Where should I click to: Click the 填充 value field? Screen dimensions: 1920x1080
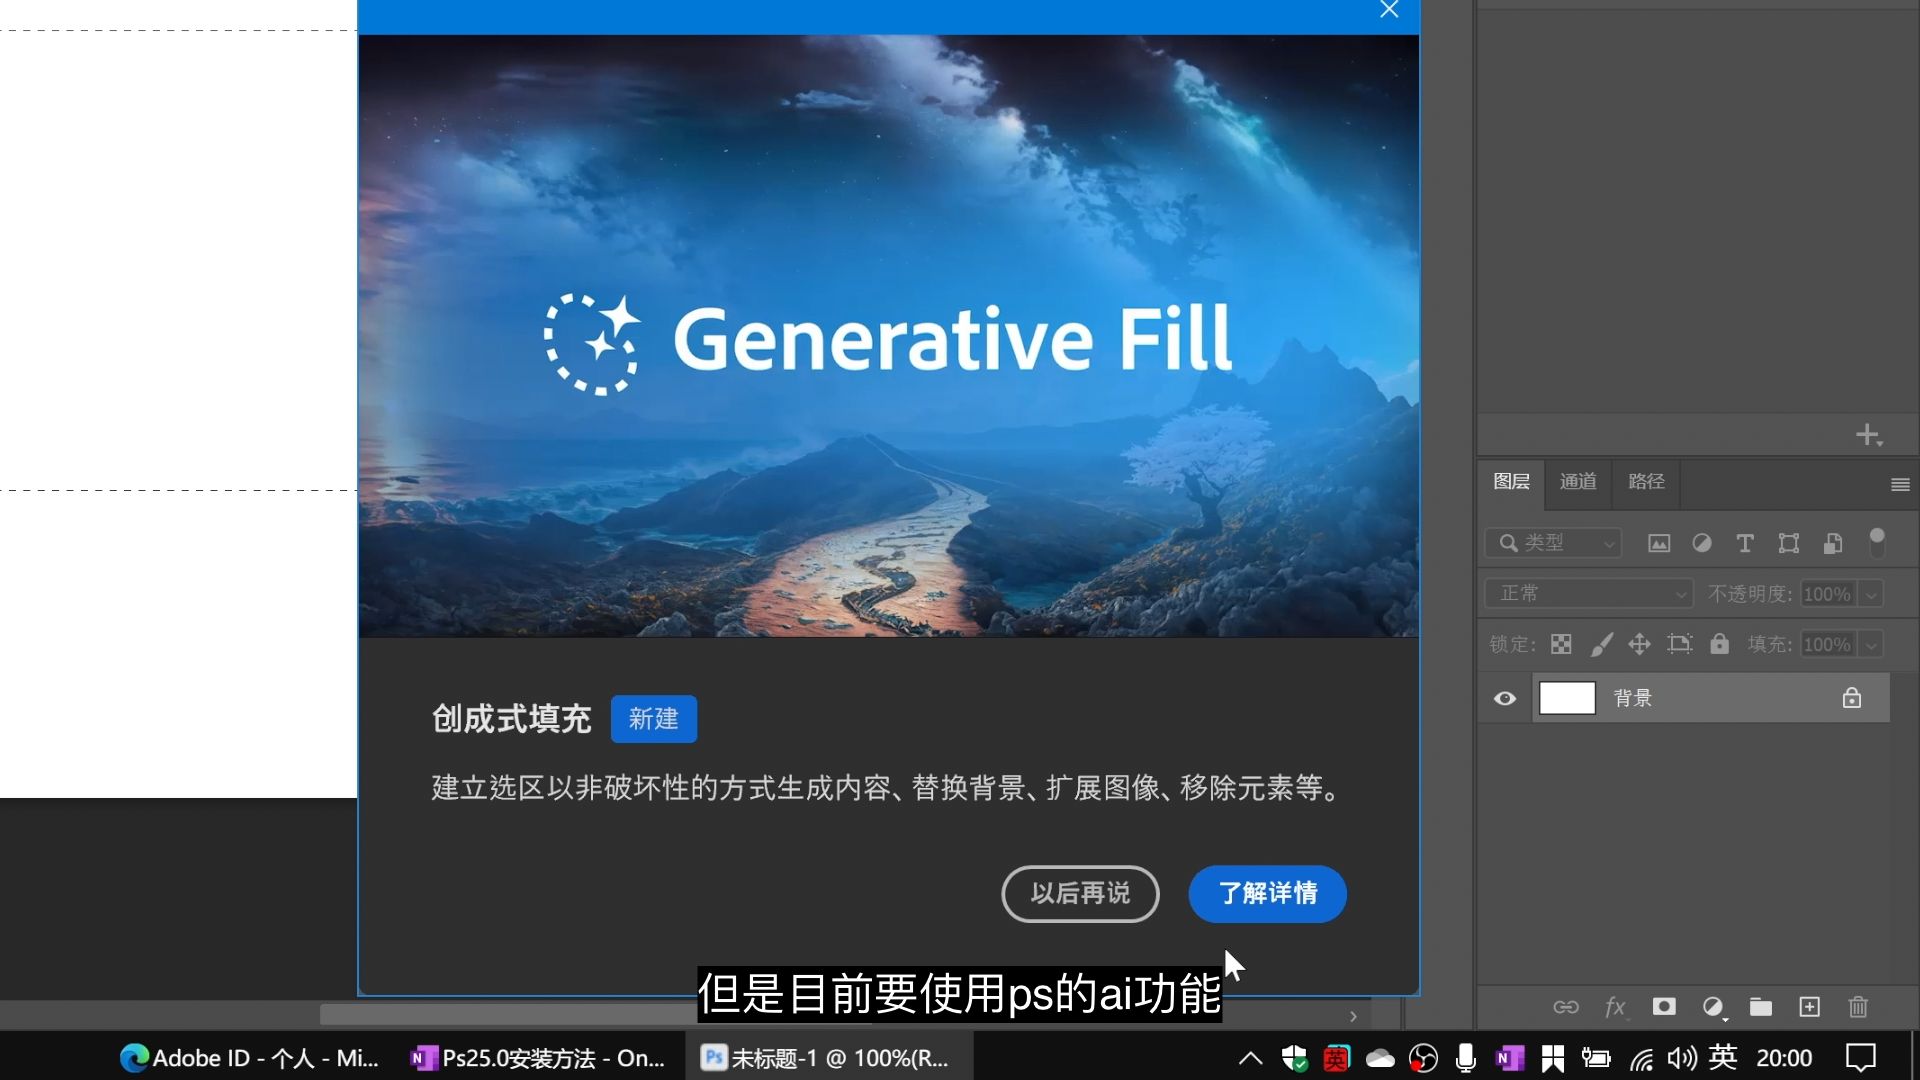coord(1827,645)
